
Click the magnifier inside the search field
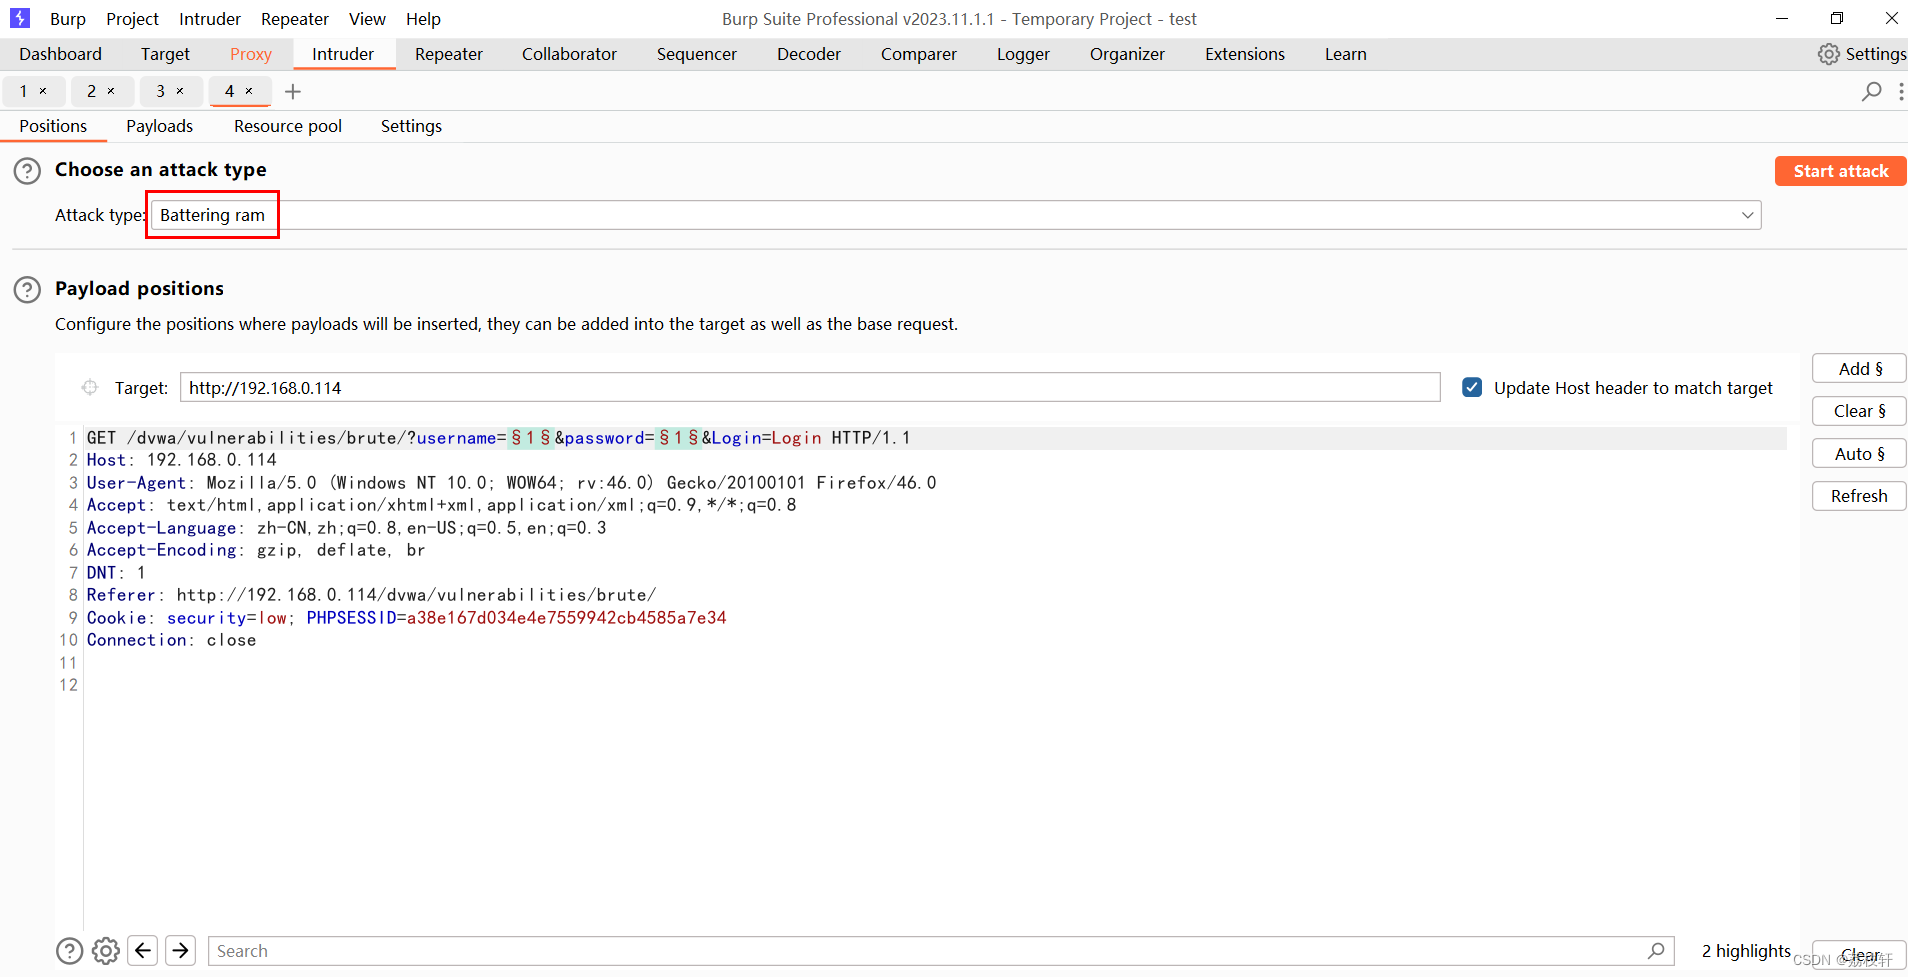coord(1656,951)
